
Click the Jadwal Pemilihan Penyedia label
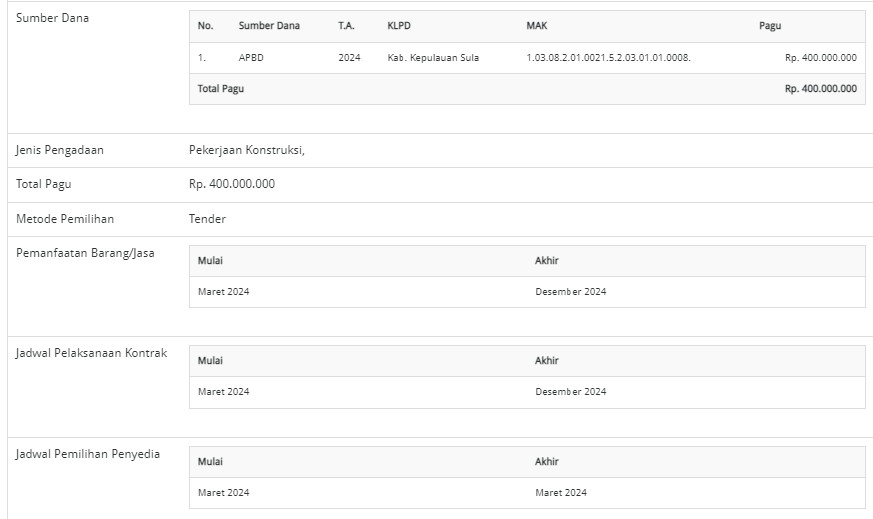tap(88, 454)
